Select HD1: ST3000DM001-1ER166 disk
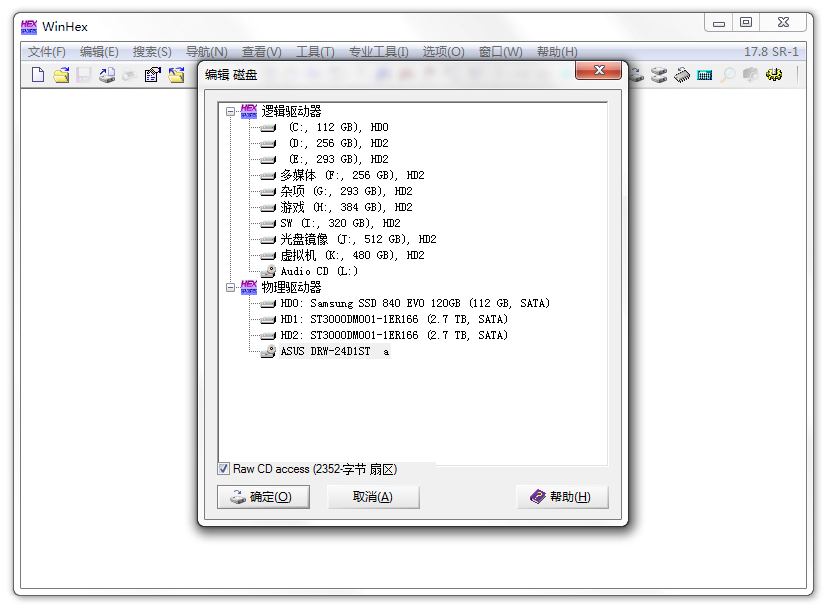832x615 pixels. point(394,319)
